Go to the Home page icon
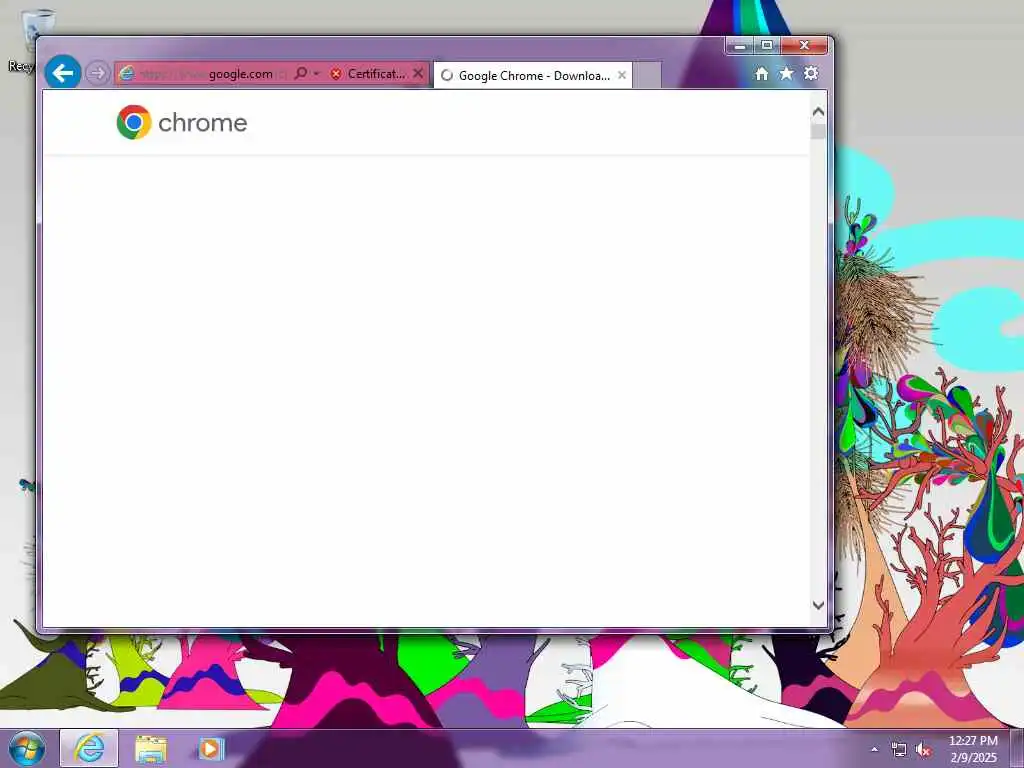The width and height of the screenshot is (1024, 768). click(761, 73)
